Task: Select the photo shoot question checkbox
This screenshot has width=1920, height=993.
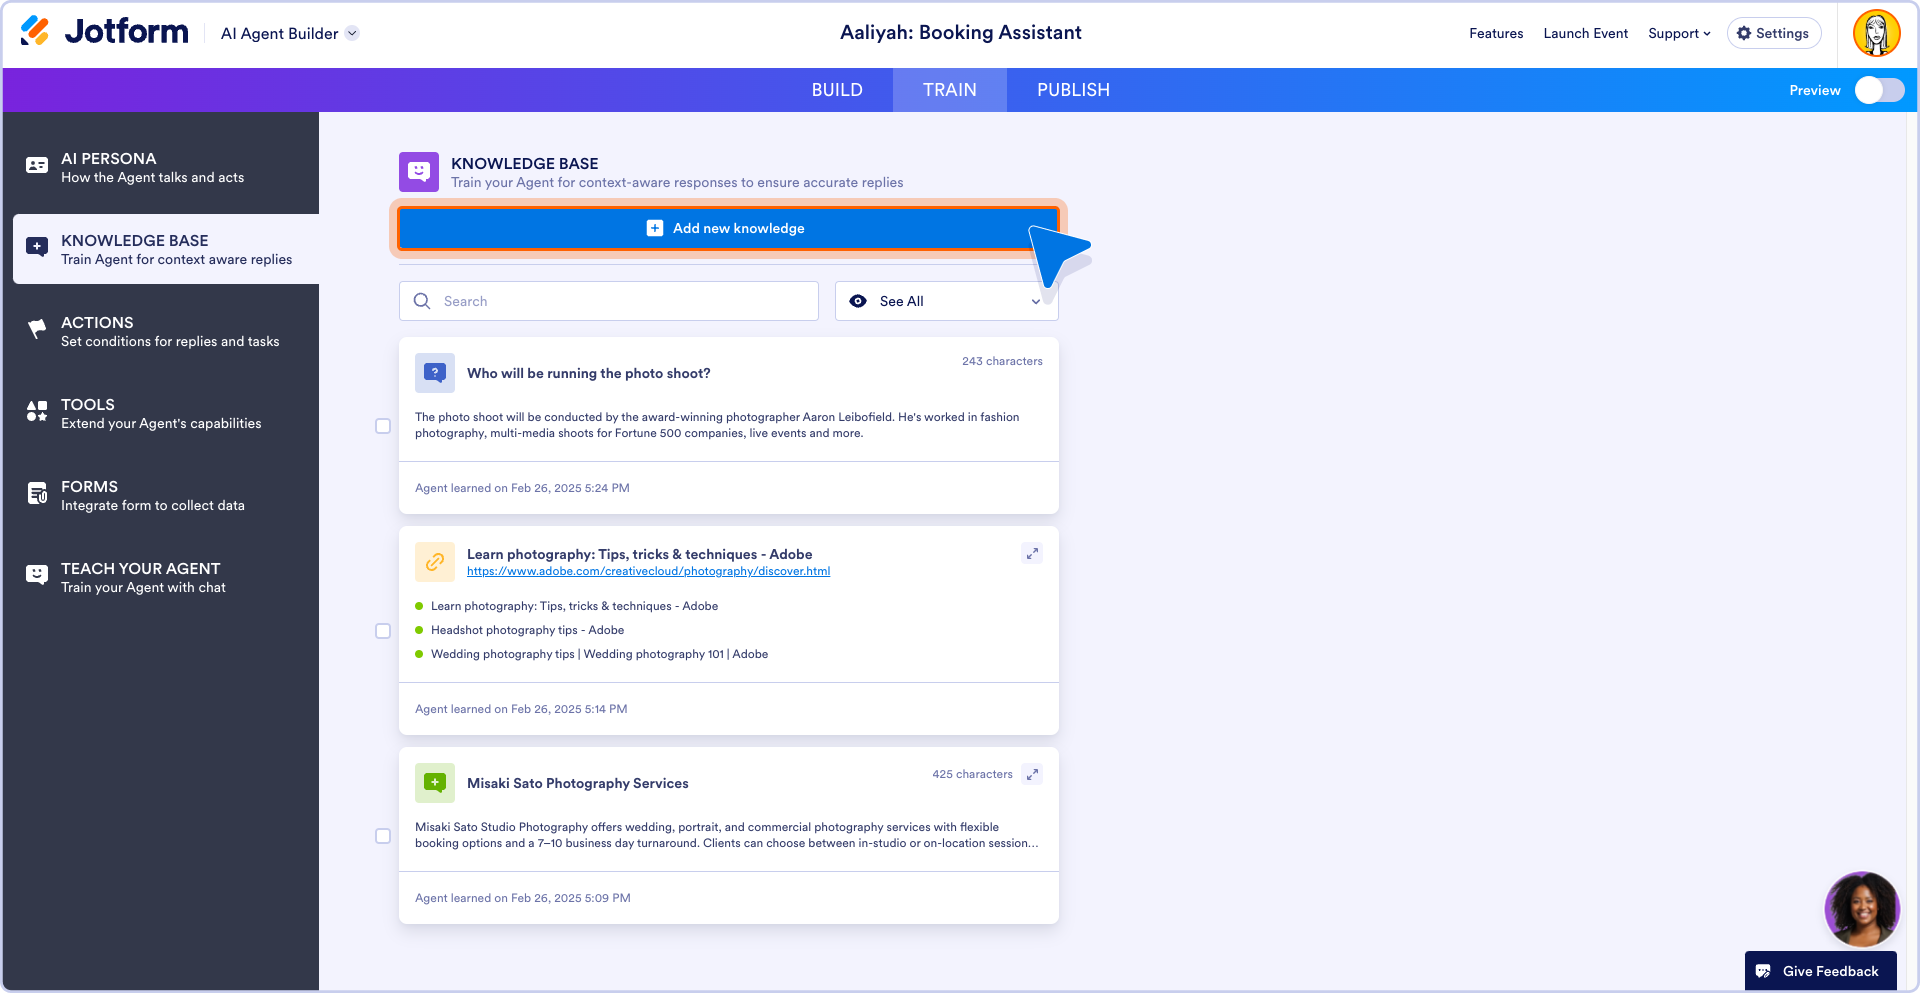Action: (x=383, y=426)
